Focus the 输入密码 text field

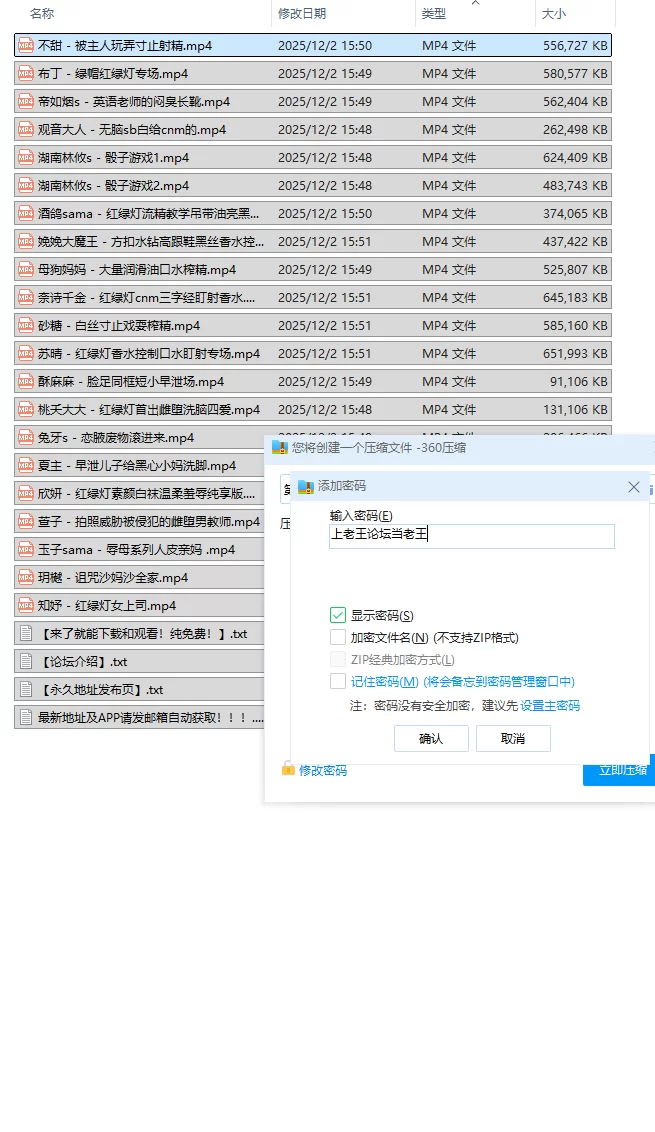pos(472,536)
